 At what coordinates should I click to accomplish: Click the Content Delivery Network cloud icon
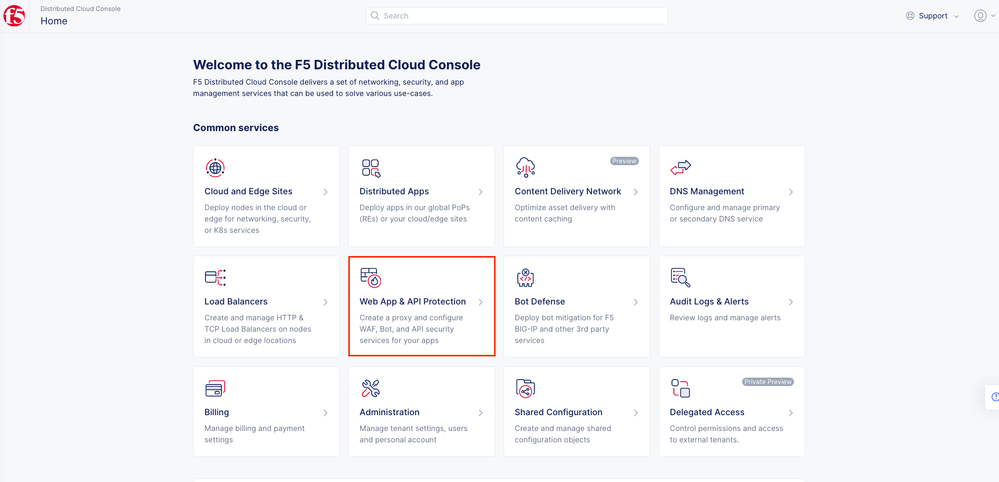(526, 167)
